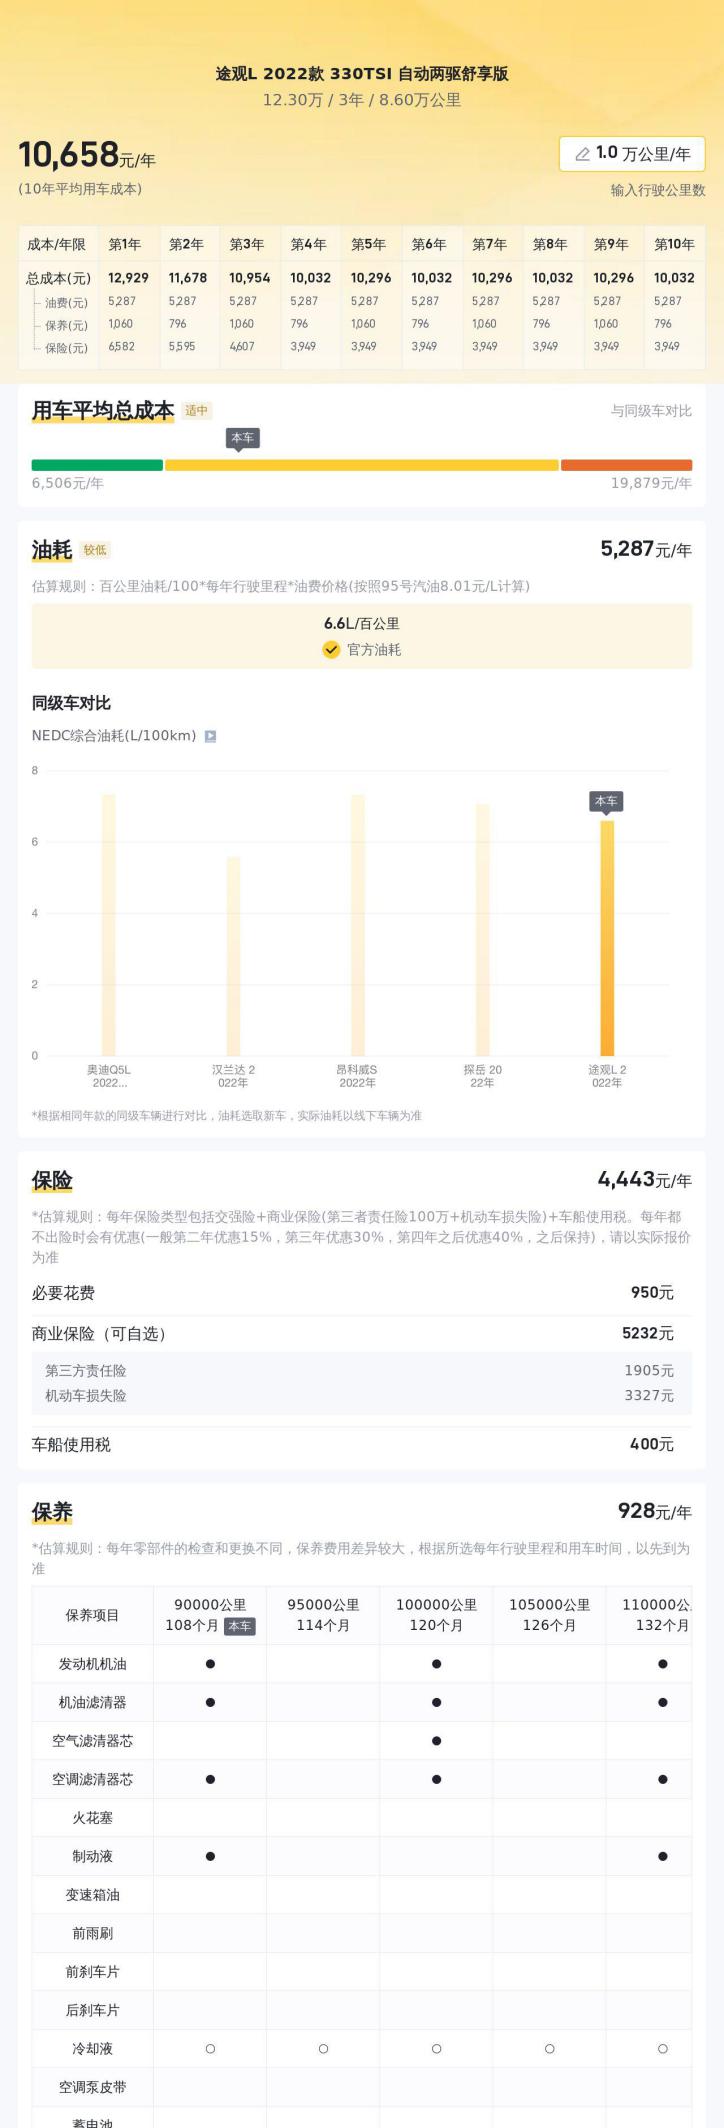Click the 较低 tag beside 油耗
724x2128 pixels.
coord(95,550)
